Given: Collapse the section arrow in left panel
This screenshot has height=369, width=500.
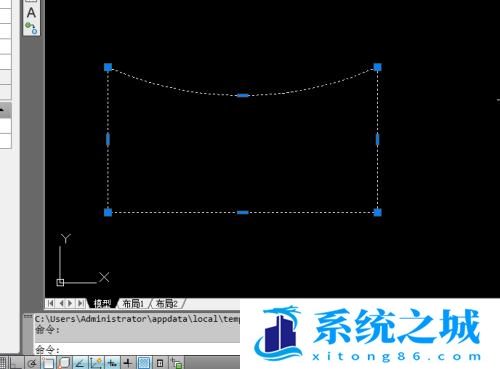Looking at the screenshot, I should pos(2,109).
